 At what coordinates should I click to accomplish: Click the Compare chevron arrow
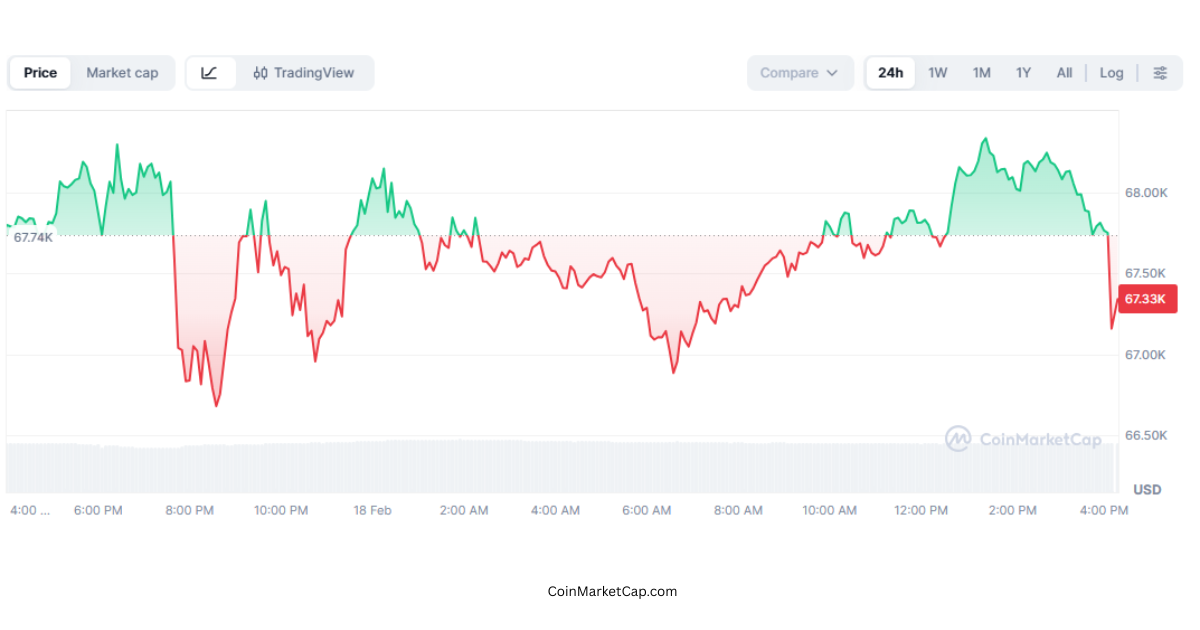click(x=831, y=72)
